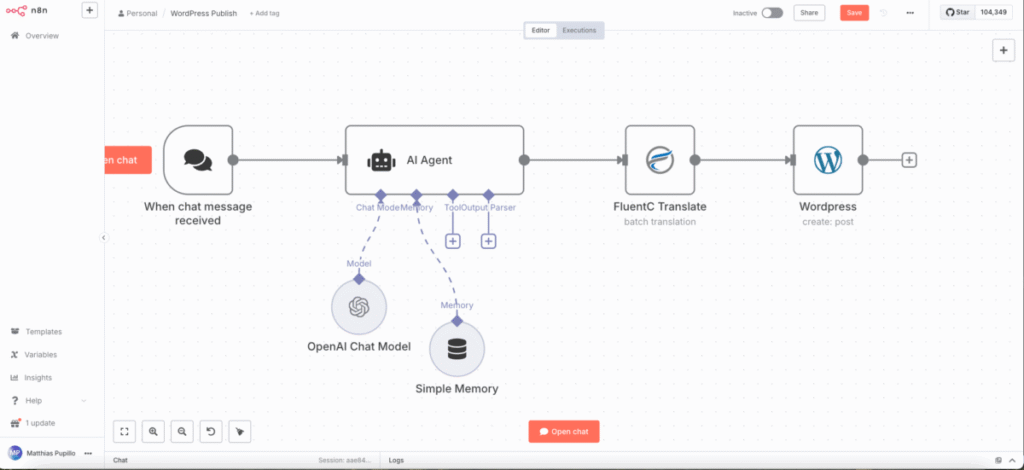Select the WordPress node icon
1024x470 pixels.
point(827,160)
